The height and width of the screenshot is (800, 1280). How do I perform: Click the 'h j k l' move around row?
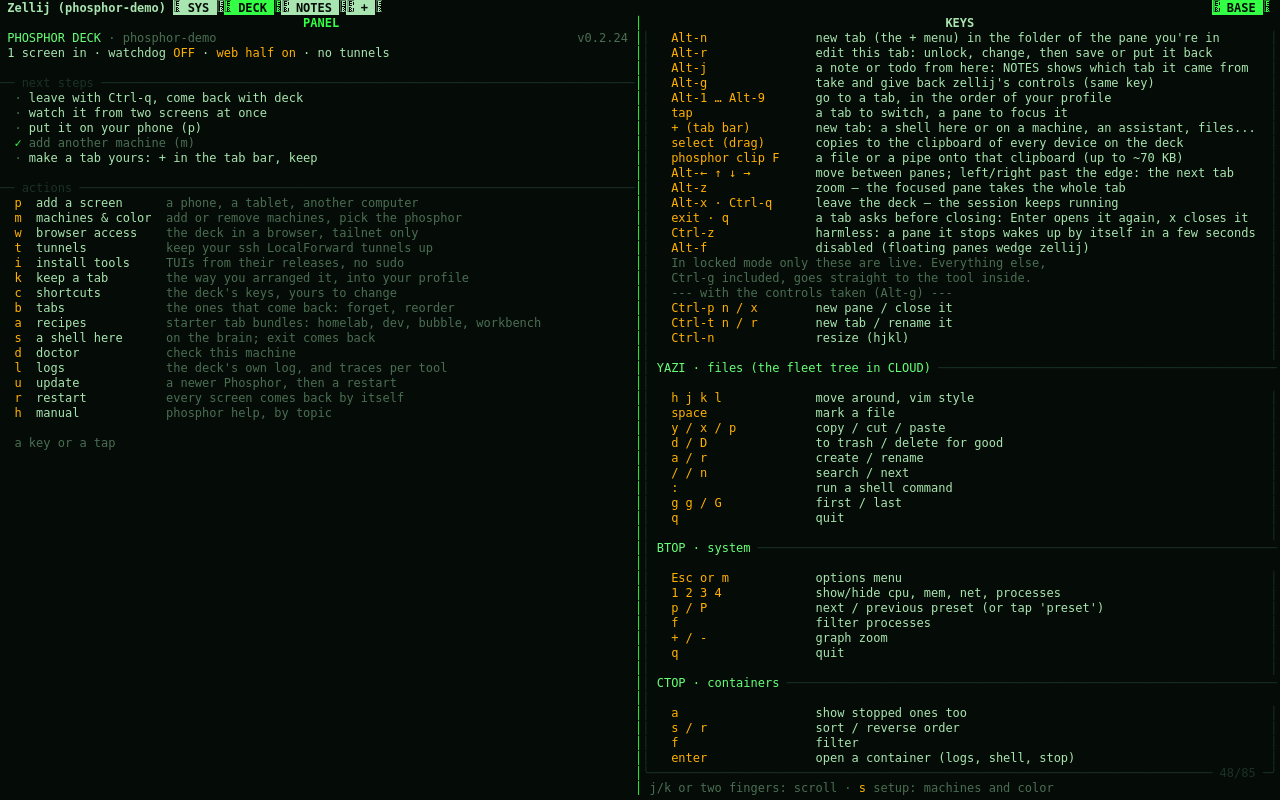pos(822,398)
